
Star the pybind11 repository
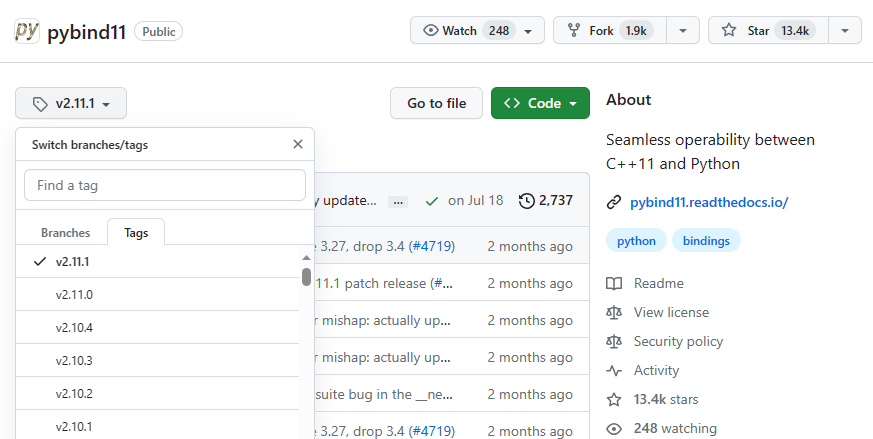point(768,31)
